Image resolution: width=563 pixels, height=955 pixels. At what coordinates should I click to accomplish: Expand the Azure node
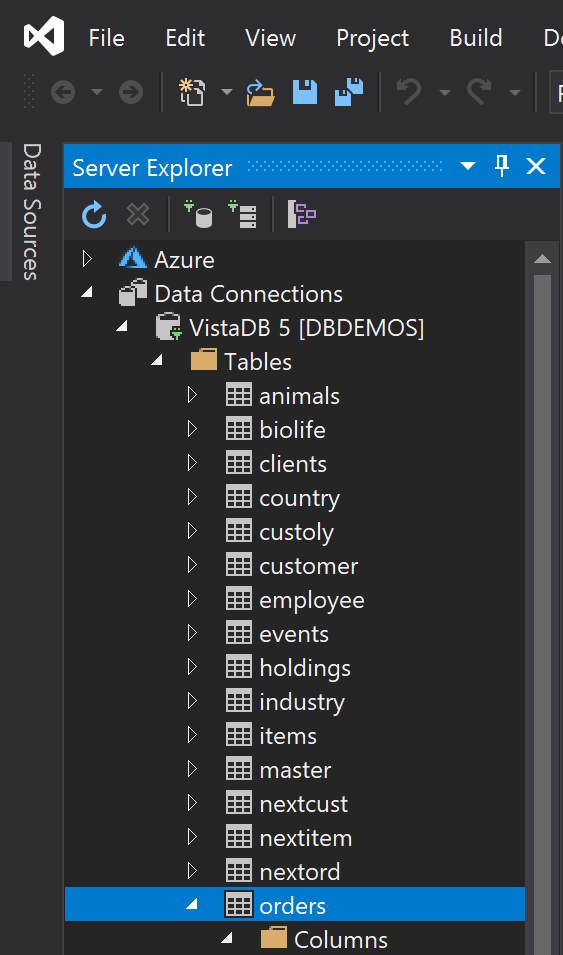[x=87, y=259]
